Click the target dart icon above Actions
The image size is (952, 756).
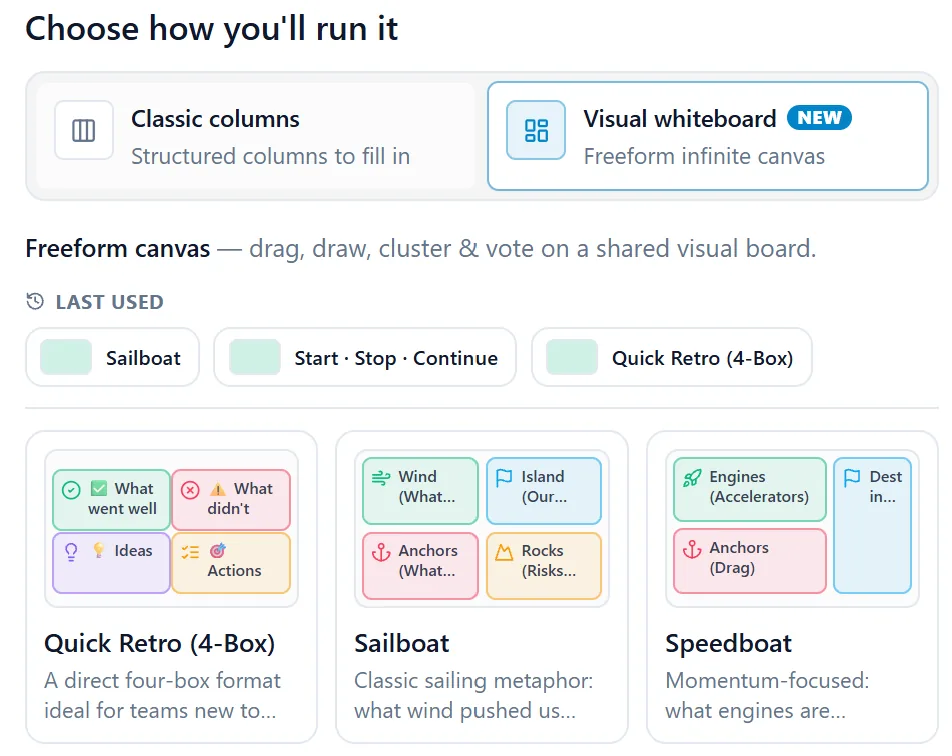tap(218, 550)
